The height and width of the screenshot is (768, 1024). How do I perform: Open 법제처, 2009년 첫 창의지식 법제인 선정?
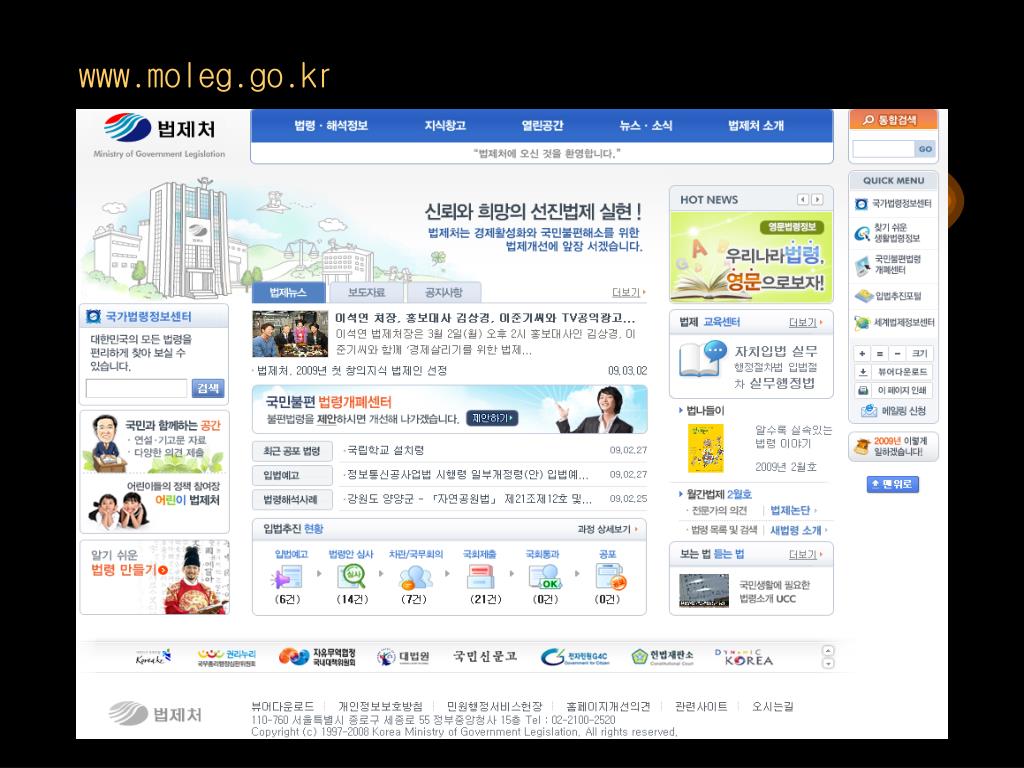click(351, 370)
